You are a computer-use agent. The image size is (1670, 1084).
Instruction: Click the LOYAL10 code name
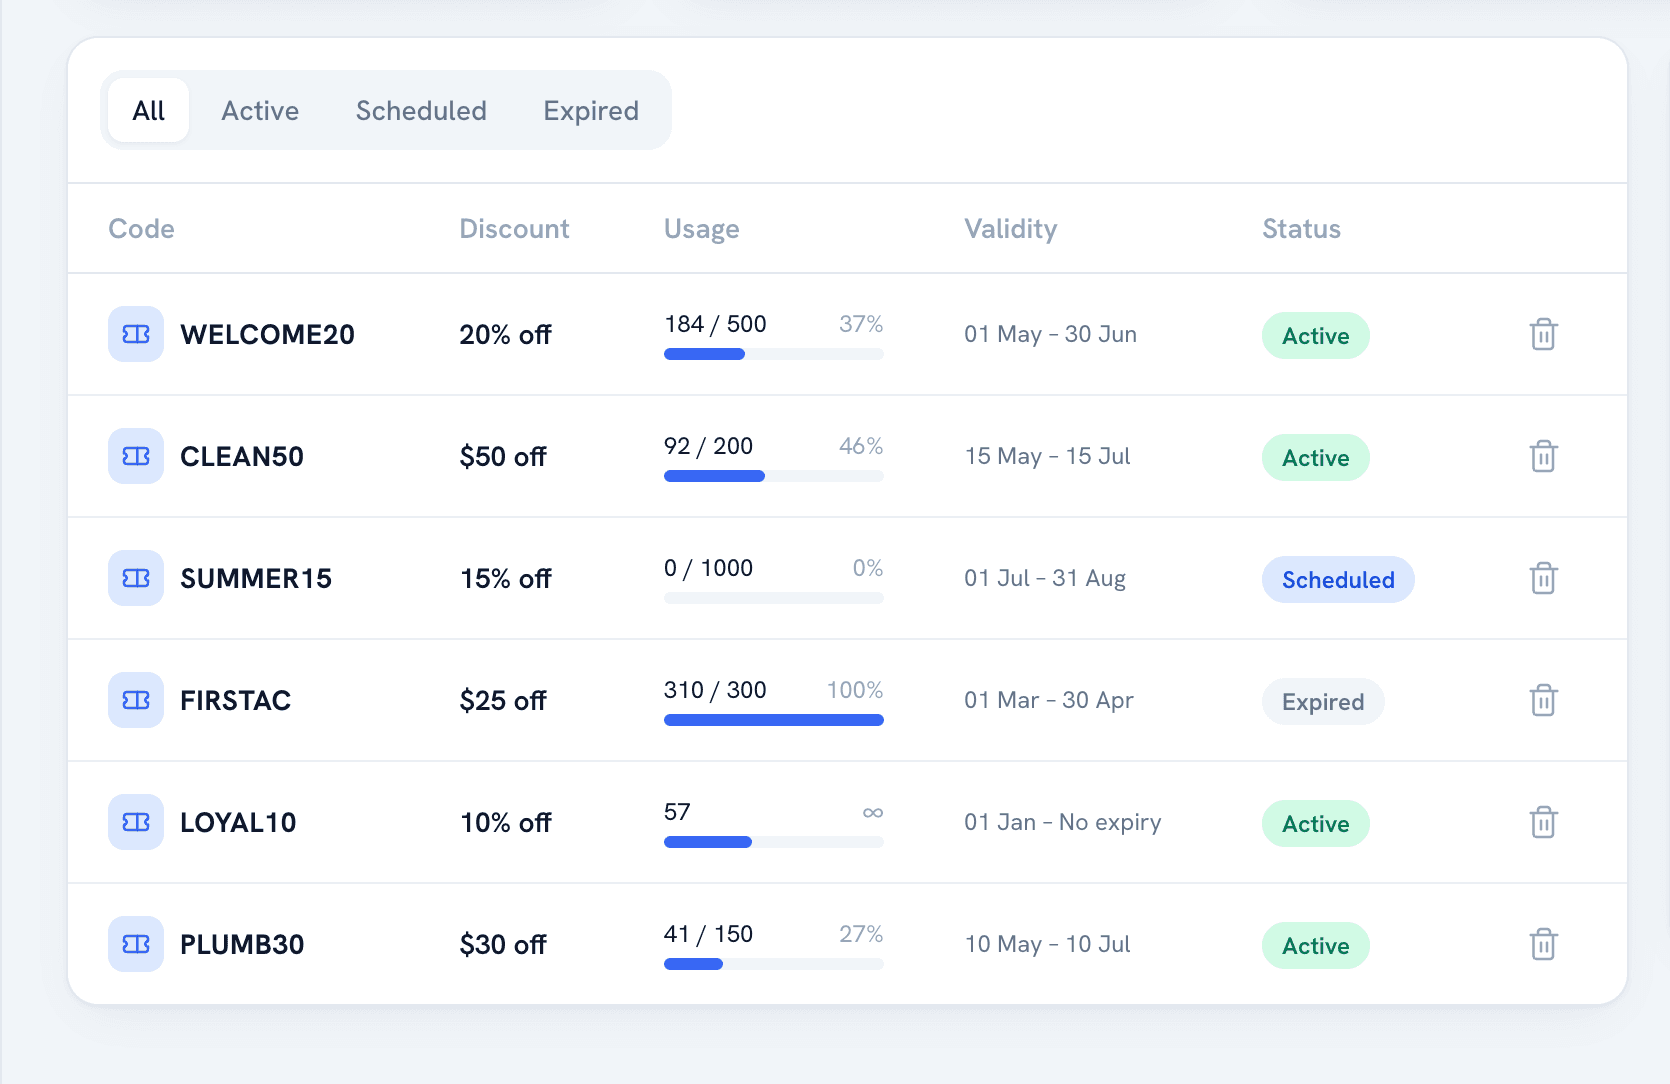pos(238,822)
